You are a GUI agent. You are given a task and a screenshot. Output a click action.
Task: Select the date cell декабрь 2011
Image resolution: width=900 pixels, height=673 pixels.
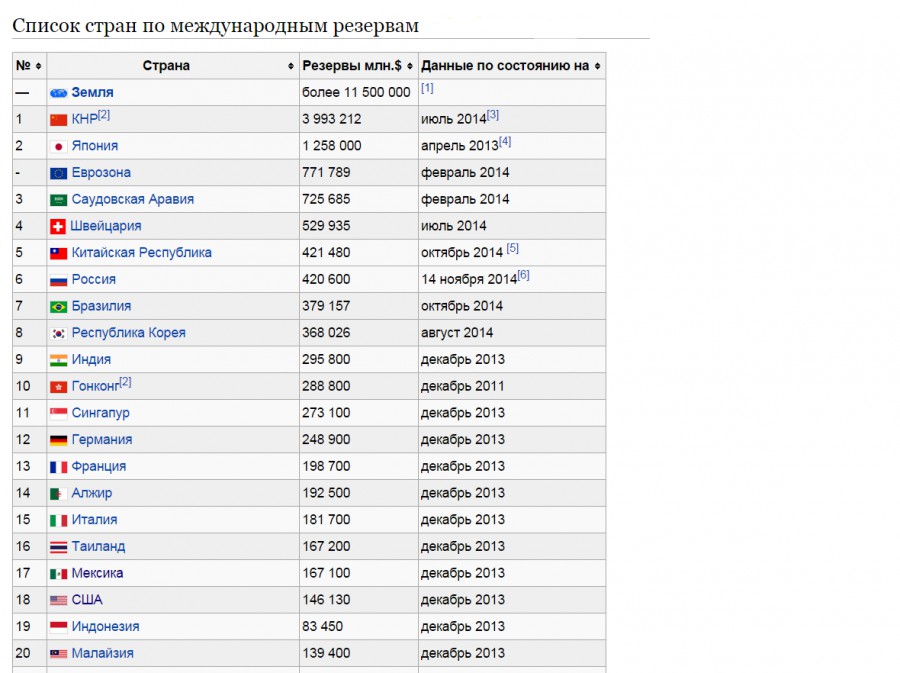(463, 386)
